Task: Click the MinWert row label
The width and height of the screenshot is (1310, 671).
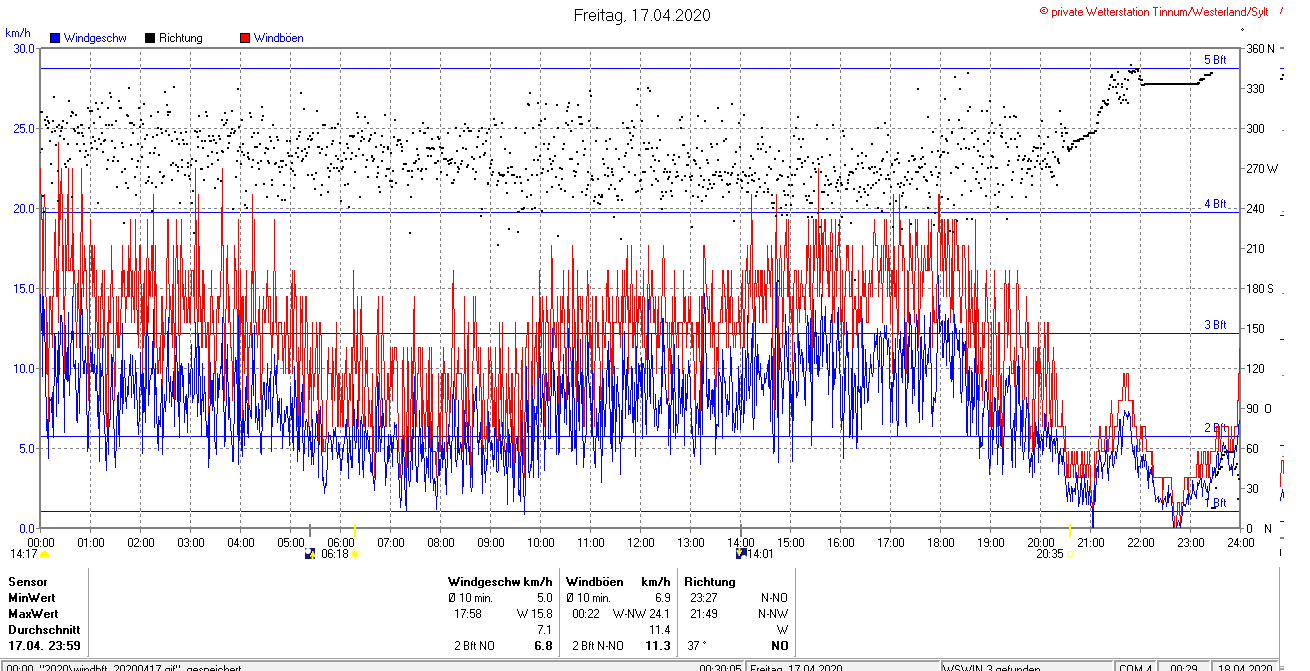Action: [32, 598]
